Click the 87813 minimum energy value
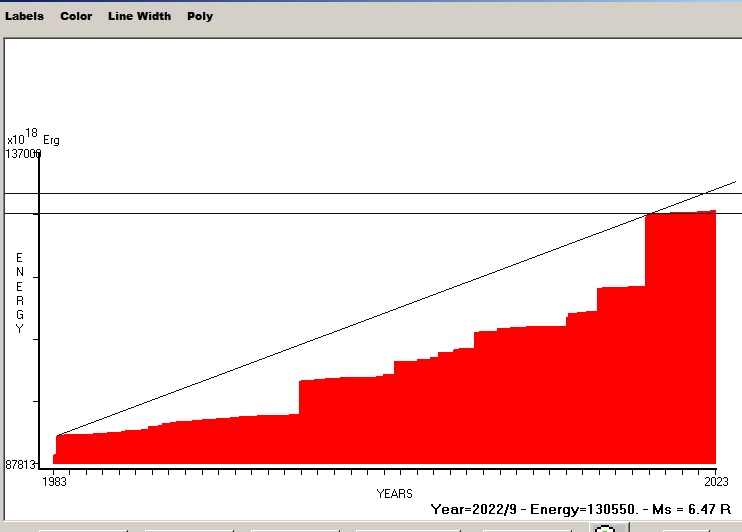742x532 pixels. click(x=21, y=465)
